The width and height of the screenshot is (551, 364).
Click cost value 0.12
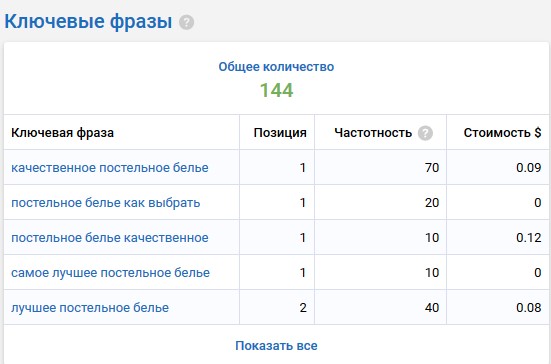pyautogui.click(x=529, y=238)
